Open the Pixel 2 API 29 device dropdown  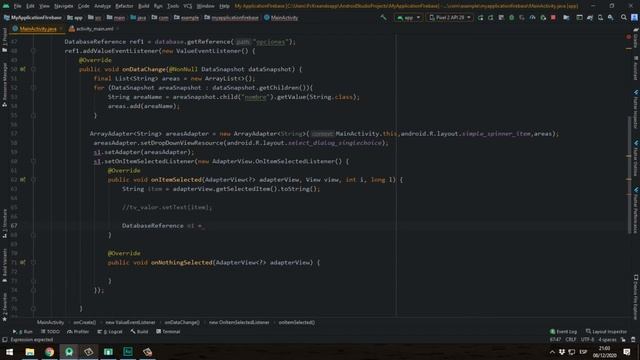(x=450, y=18)
